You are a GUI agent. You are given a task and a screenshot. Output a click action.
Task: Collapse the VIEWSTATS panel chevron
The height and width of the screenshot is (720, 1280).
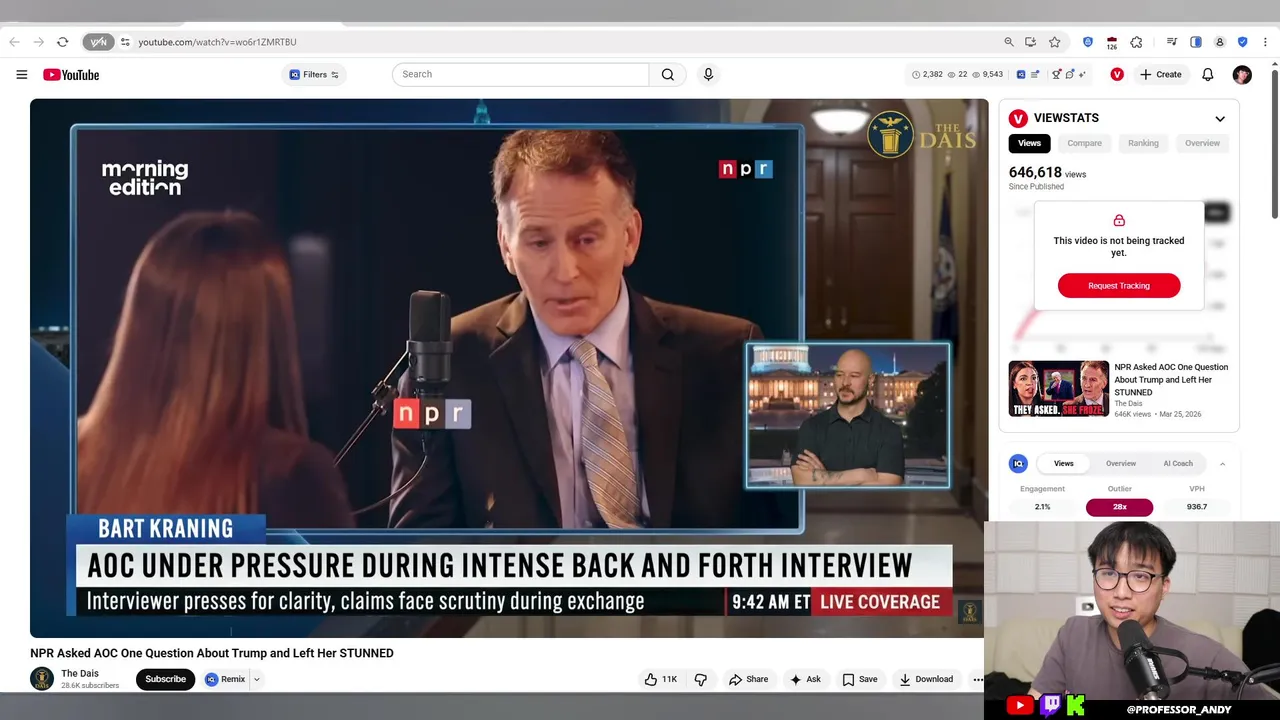coord(1220,119)
